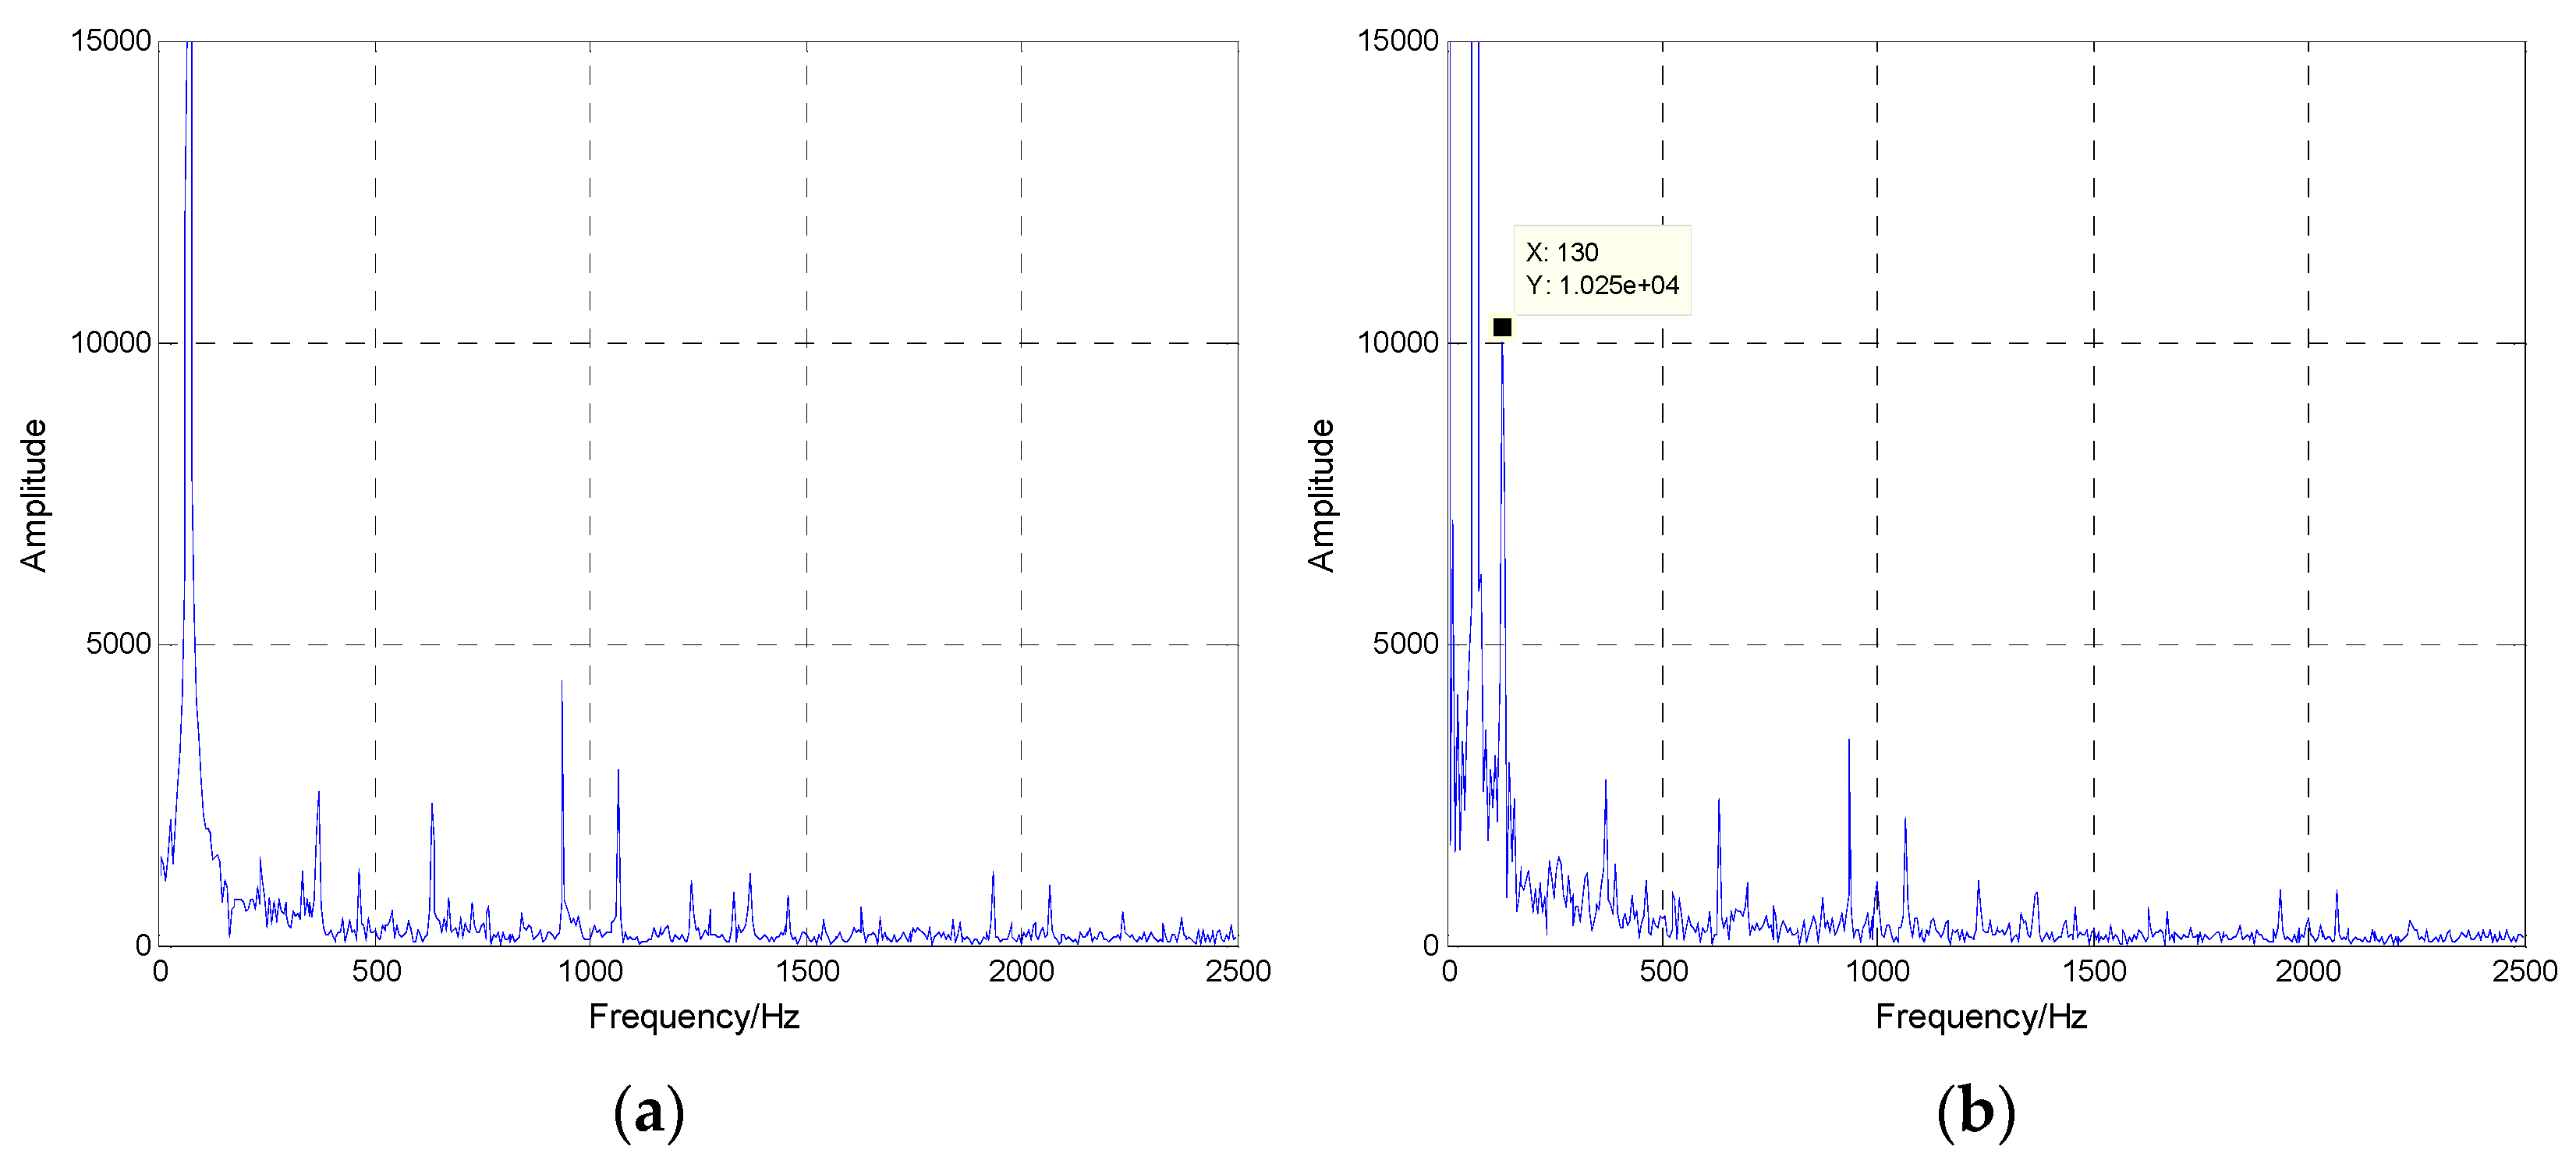
Task: Click the 2500 x-axis tick label in plot (a)
Action: coord(1238,971)
